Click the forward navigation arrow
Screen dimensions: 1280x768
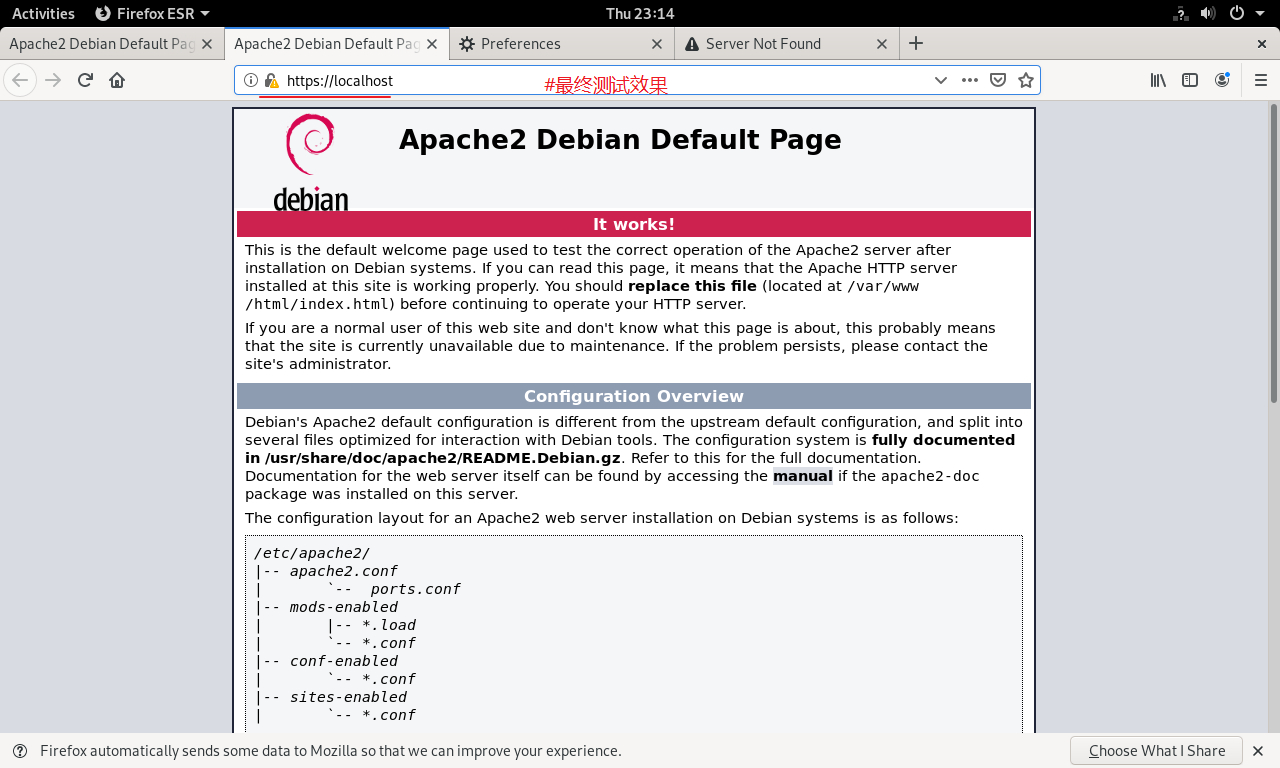click(53, 80)
